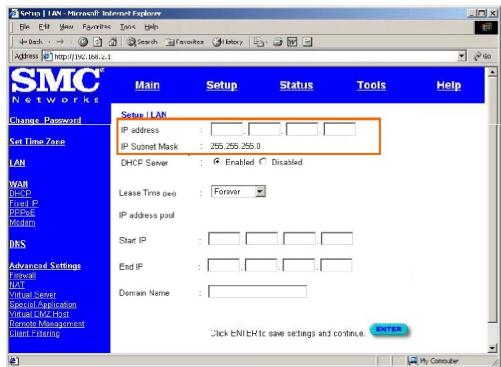The image size is (501, 367).
Task: Select the DHCP Server Enabled radio button
Action: 217,162
